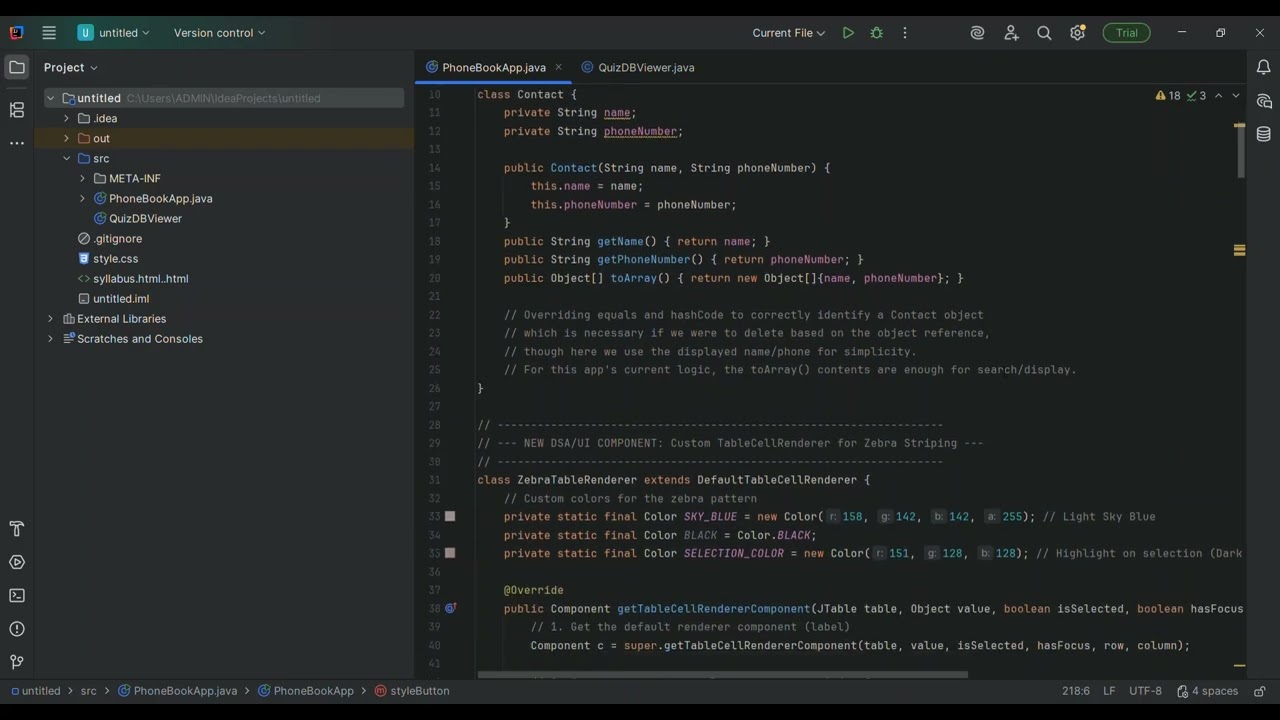
Task: Open the Database tool window
Action: point(1264,134)
